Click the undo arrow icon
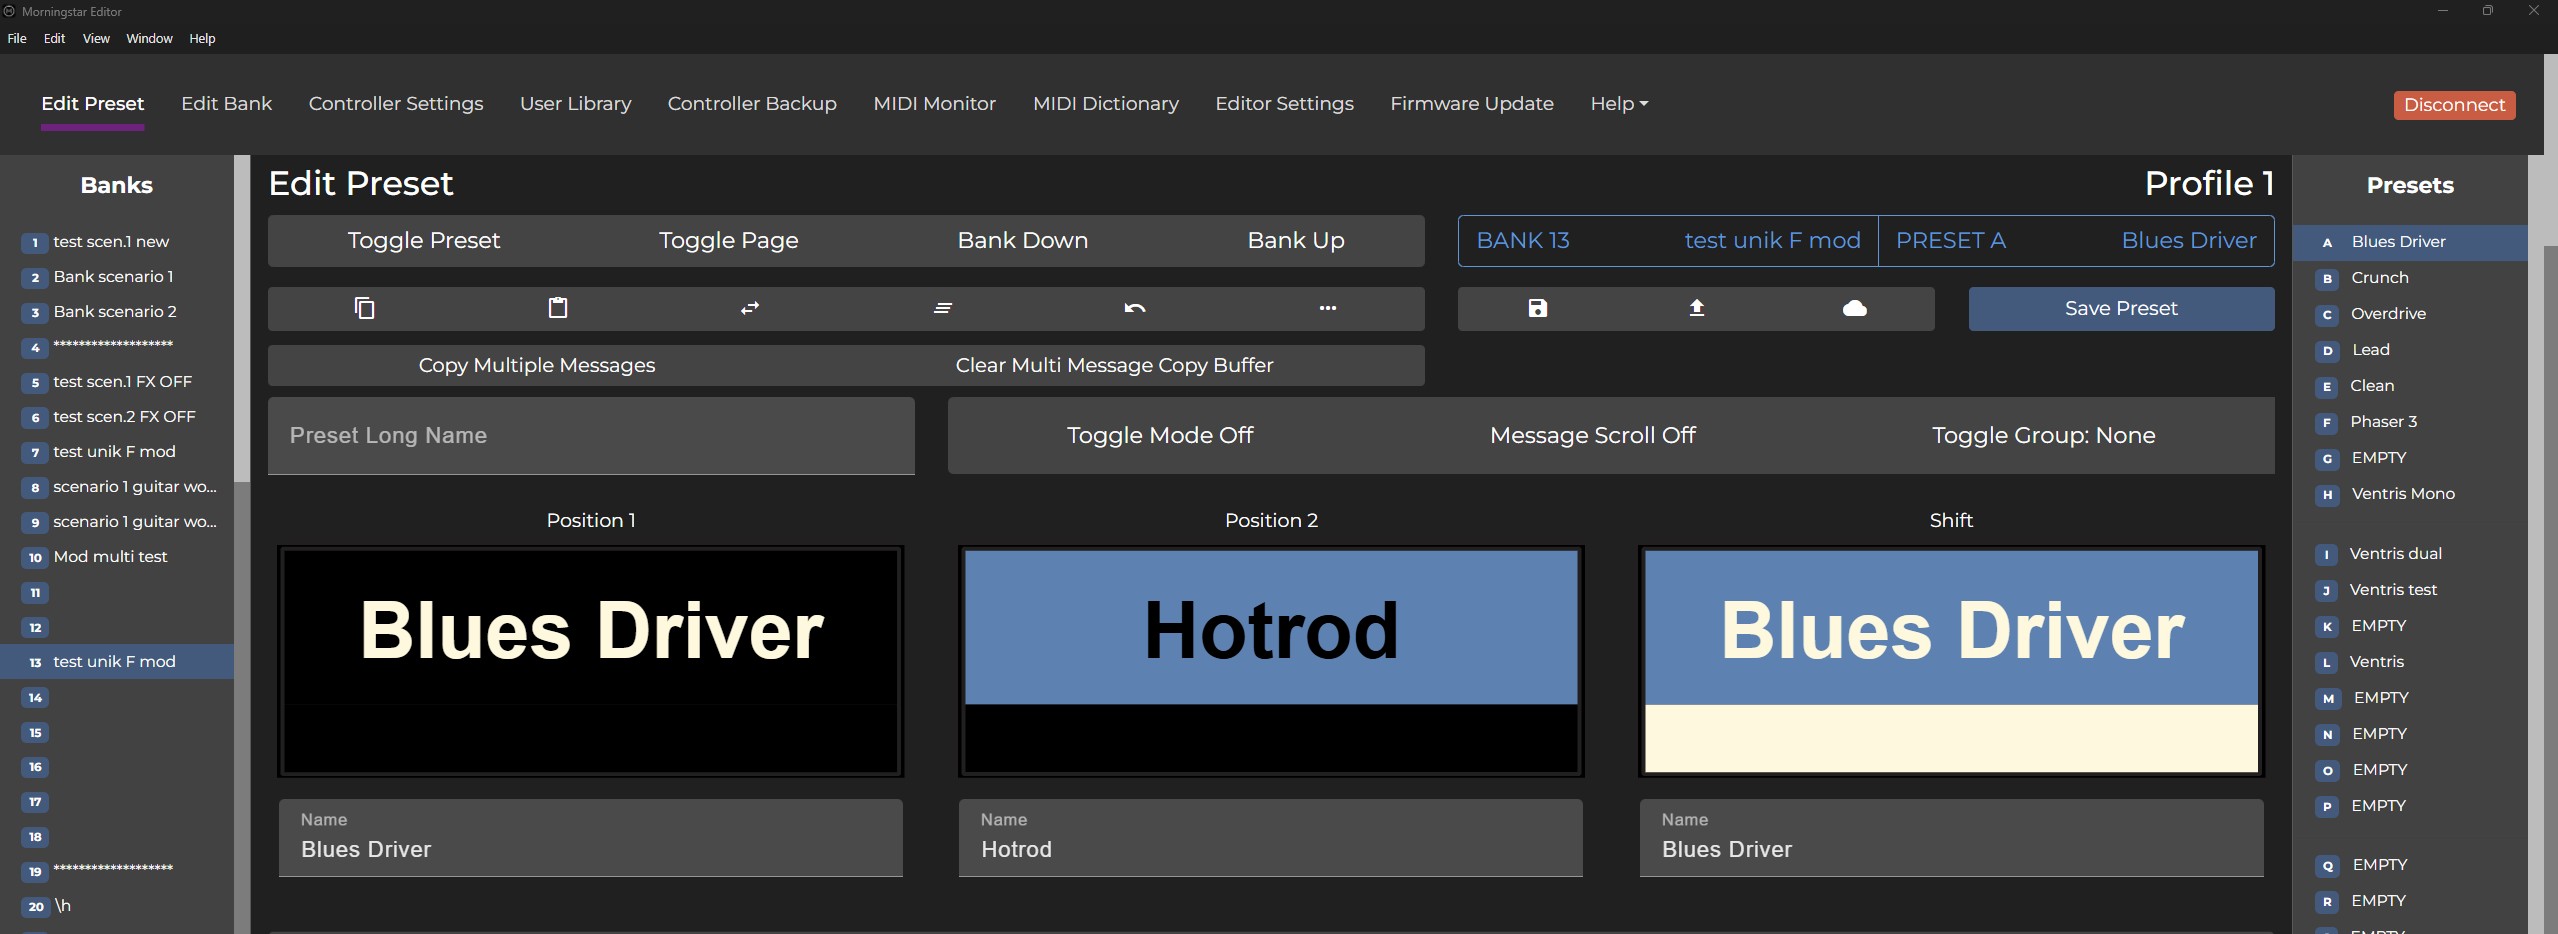Image resolution: width=2558 pixels, height=934 pixels. (1135, 308)
